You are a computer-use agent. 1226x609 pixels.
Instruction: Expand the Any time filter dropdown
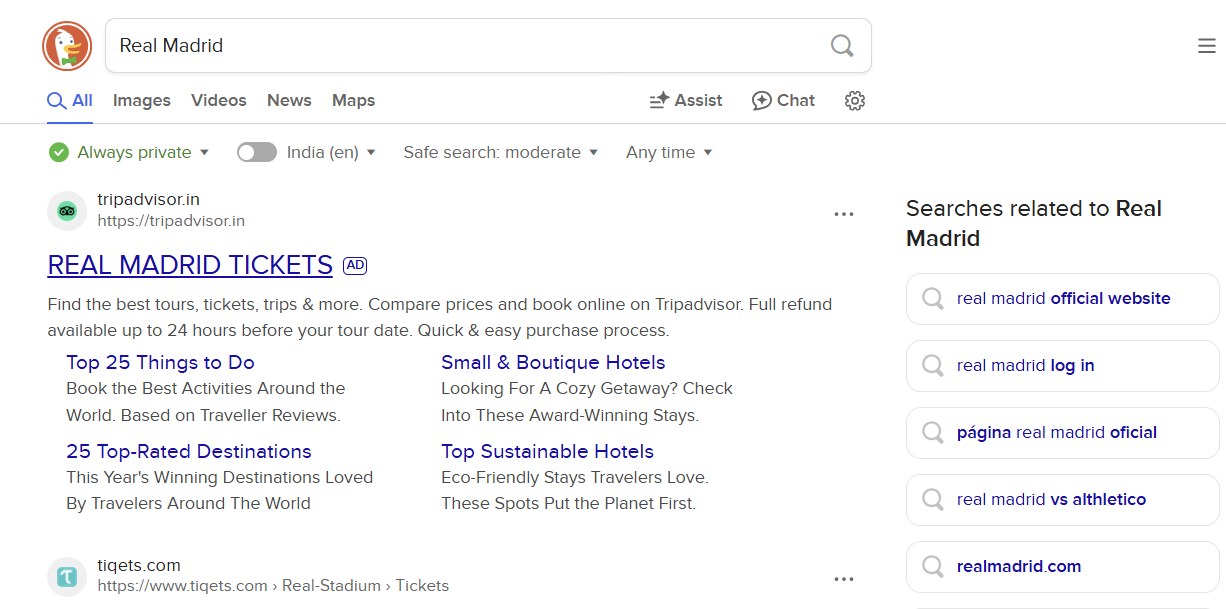[x=669, y=152]
